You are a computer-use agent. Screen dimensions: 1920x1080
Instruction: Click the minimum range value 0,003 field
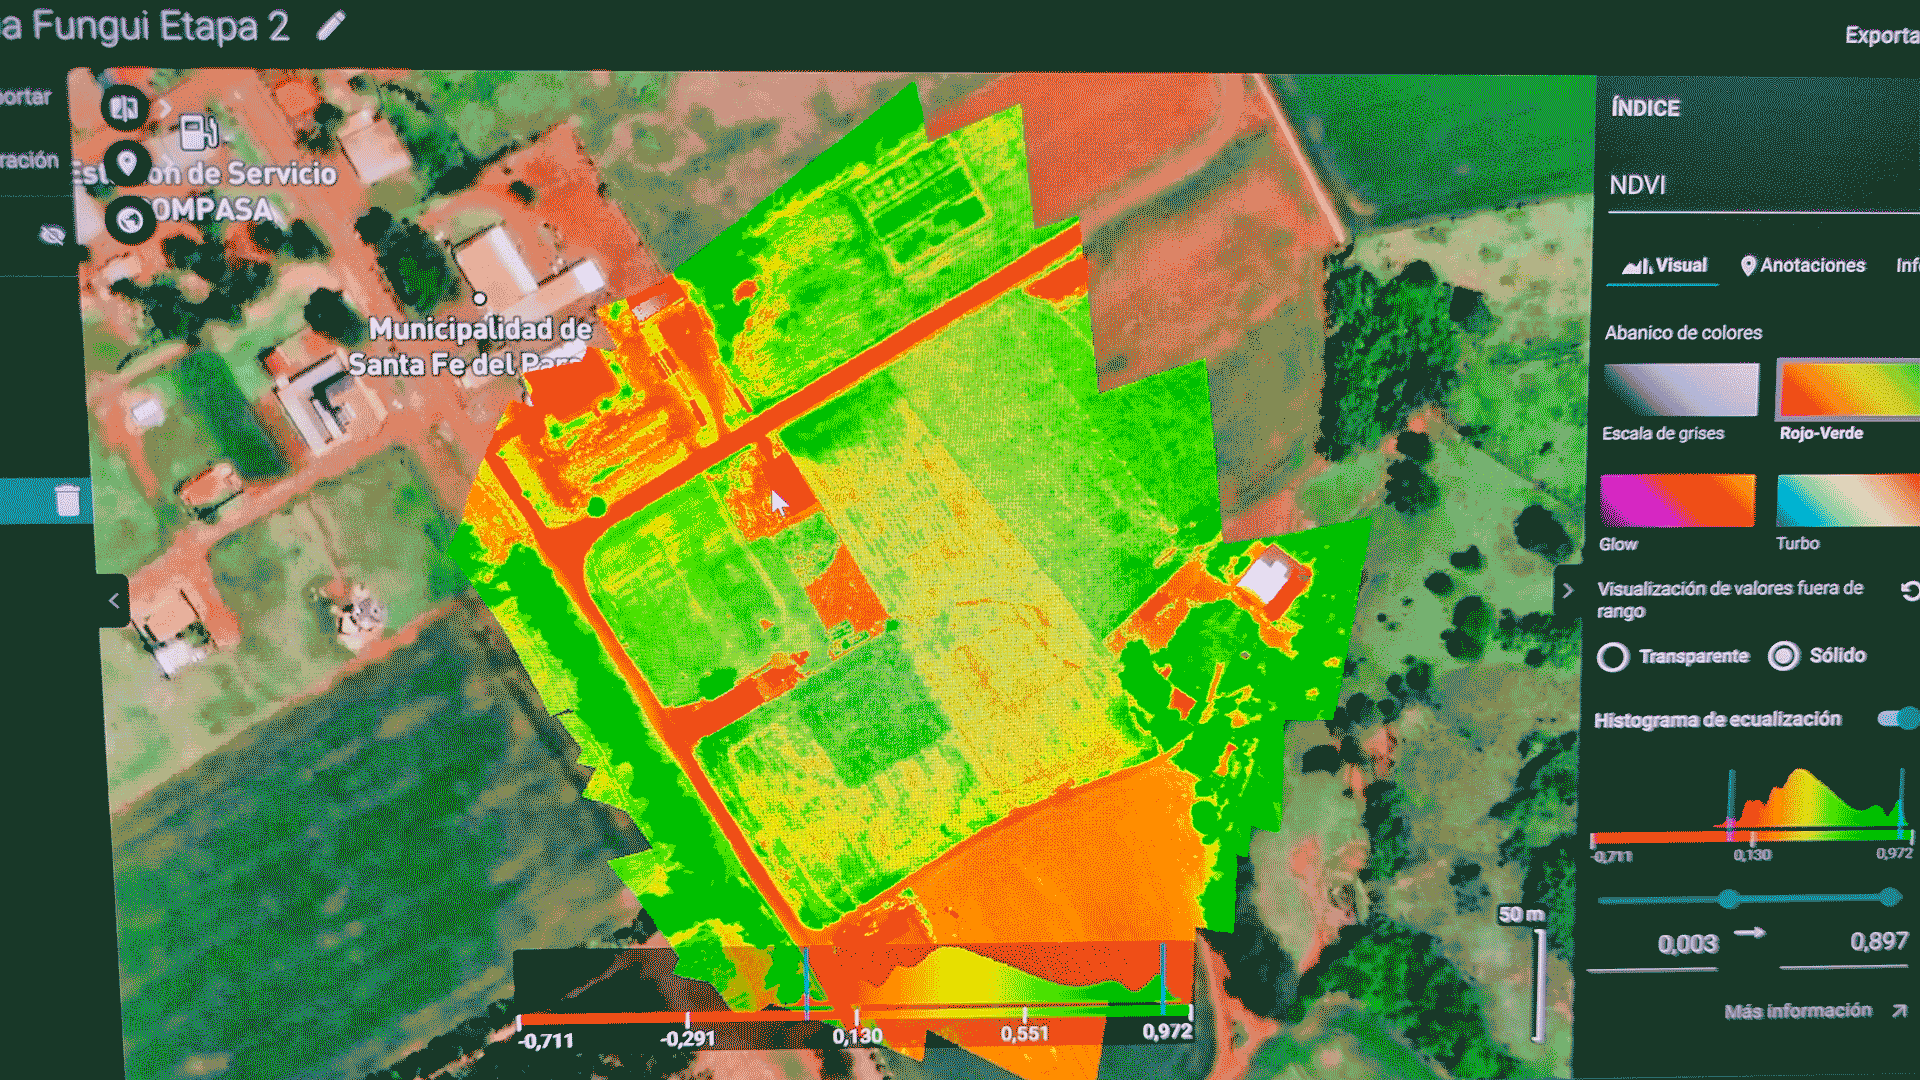1686,943
